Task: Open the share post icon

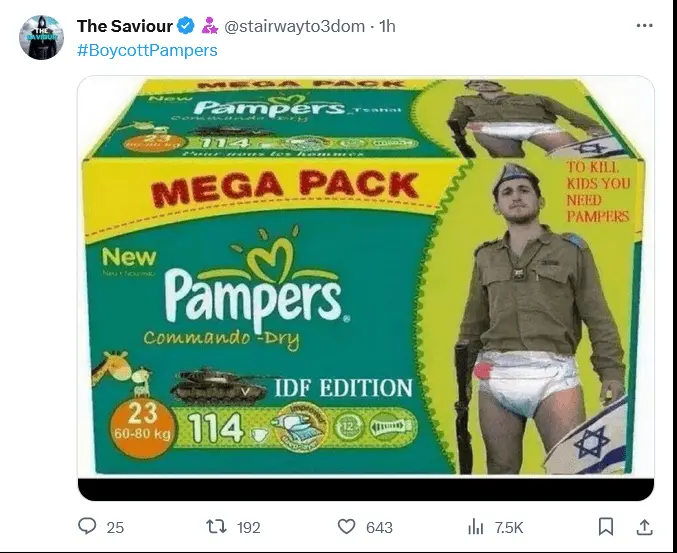Action: point(645,526)
